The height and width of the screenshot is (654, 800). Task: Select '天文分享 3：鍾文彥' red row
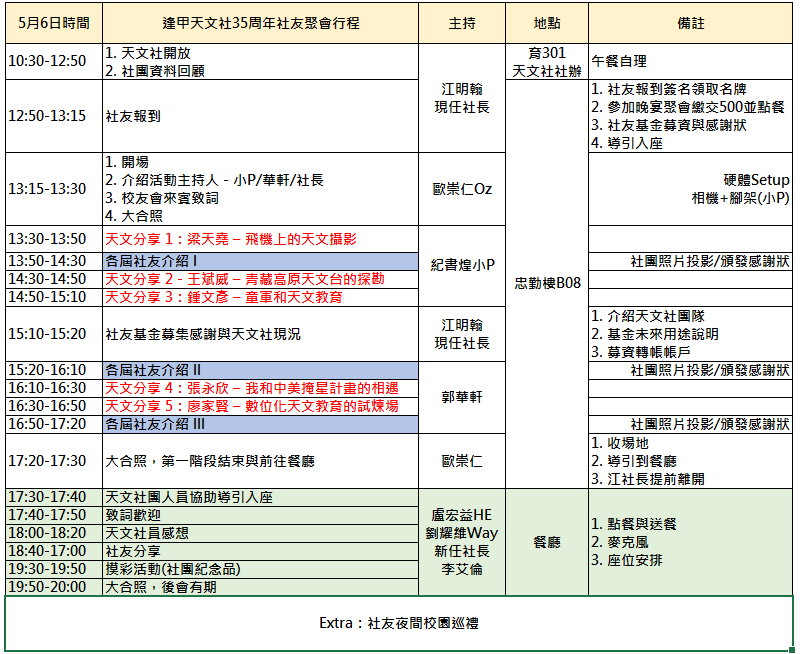coord(260,297)
